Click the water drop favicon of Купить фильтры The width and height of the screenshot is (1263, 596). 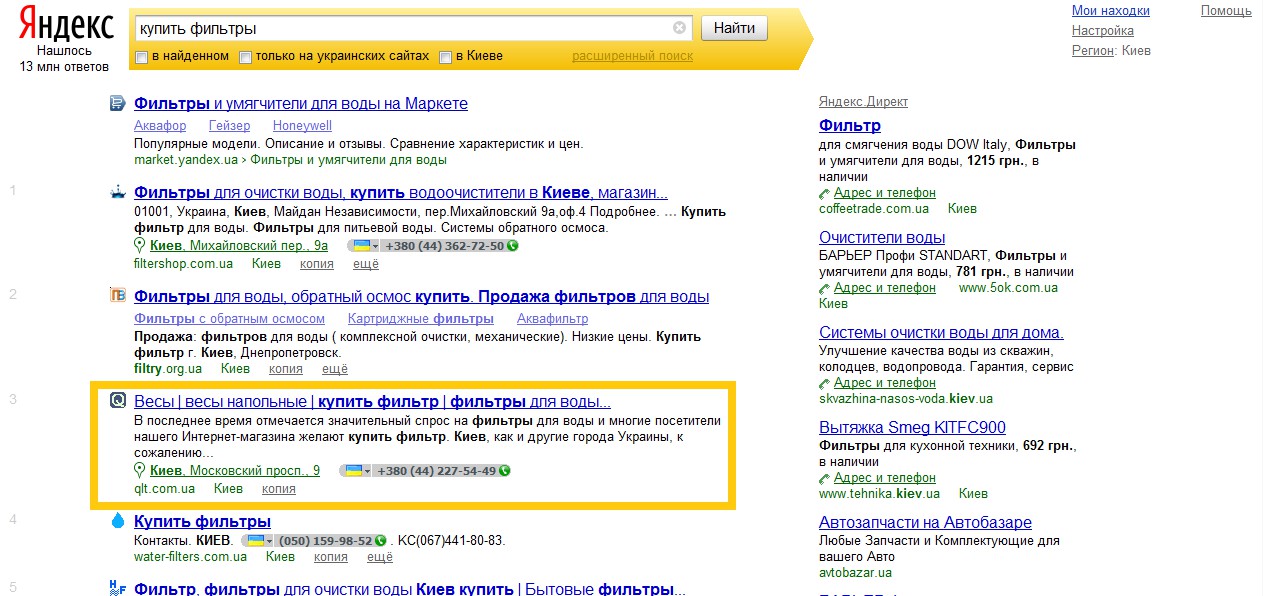pyautogui.click(x=117, y=521)
